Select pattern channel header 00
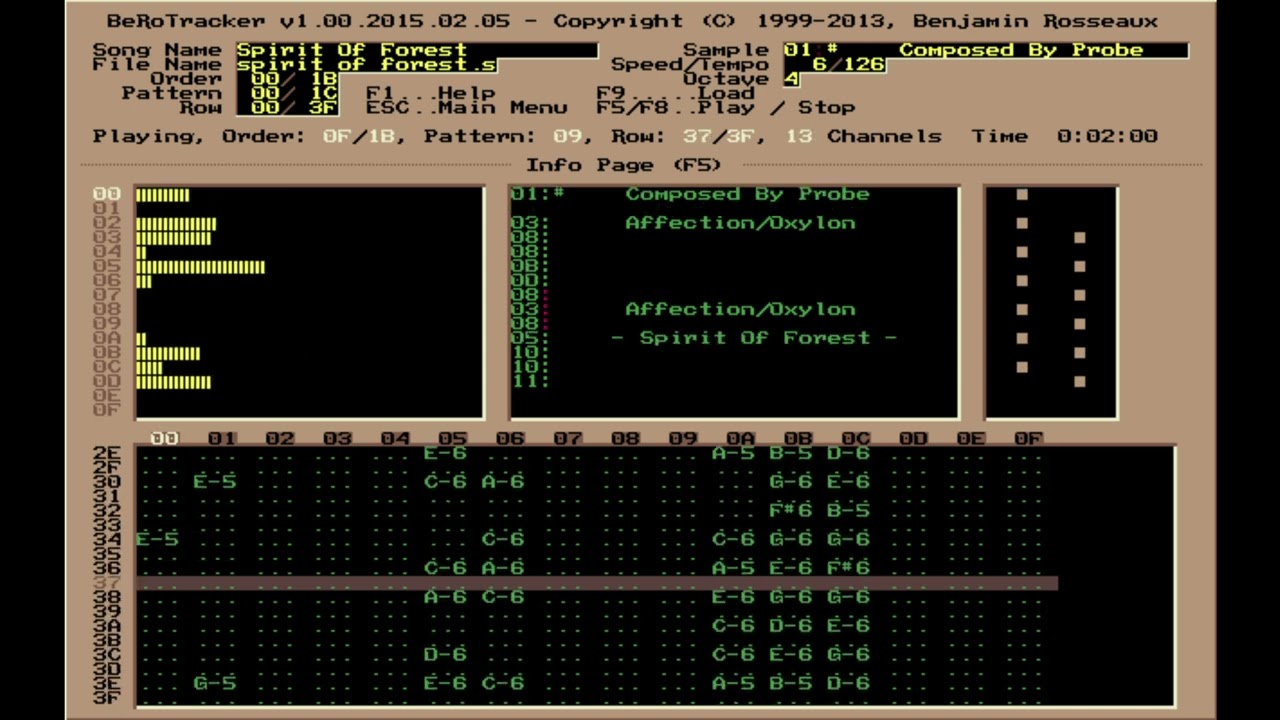Viewport: 1280px width, 720px height. [164, 438]
